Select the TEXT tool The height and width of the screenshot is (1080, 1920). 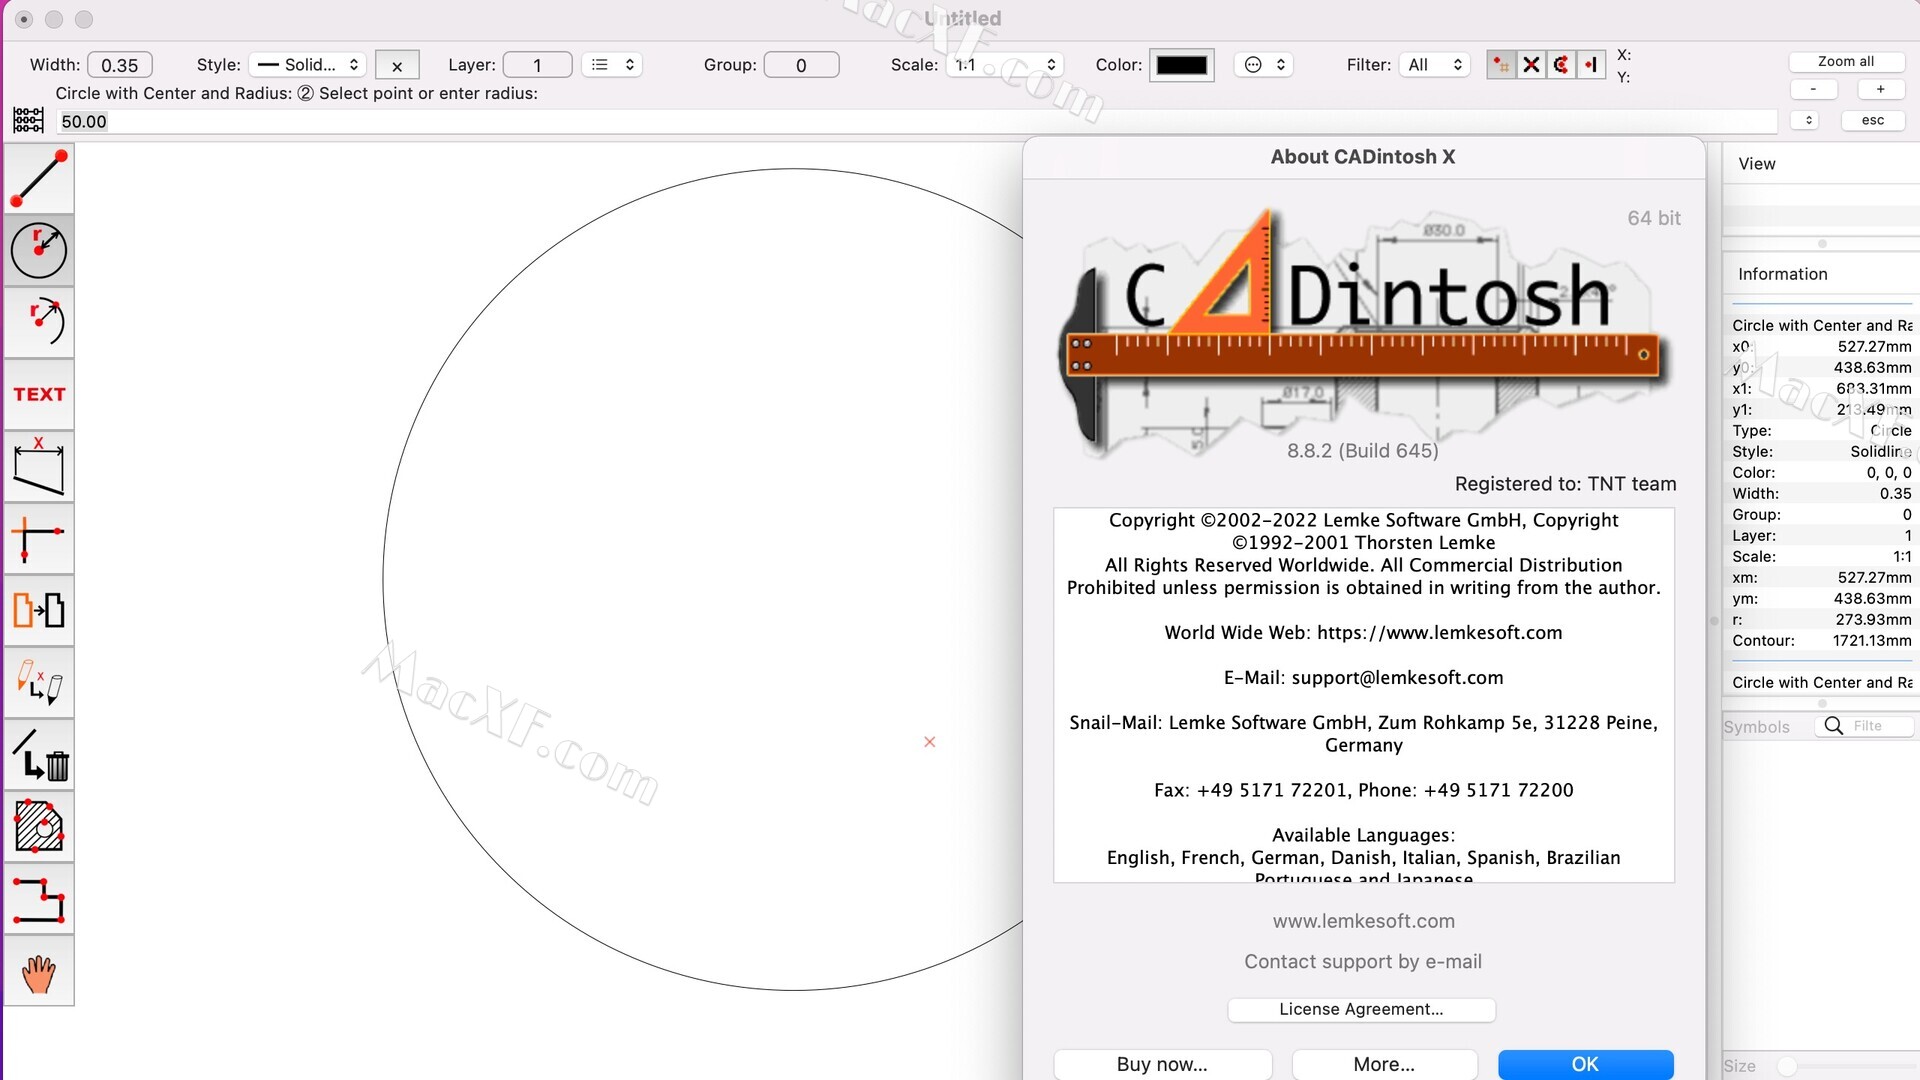click(x=39, y=394)
